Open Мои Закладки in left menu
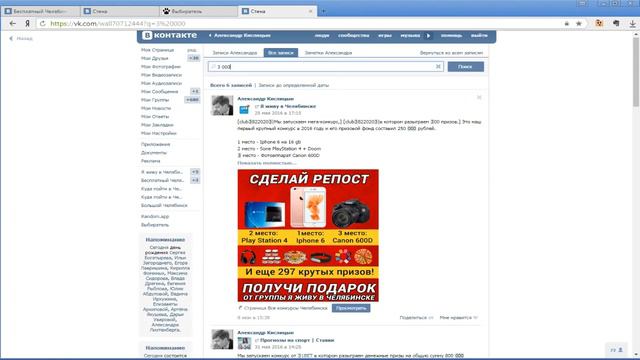640x360 pixels. point(157,125)
